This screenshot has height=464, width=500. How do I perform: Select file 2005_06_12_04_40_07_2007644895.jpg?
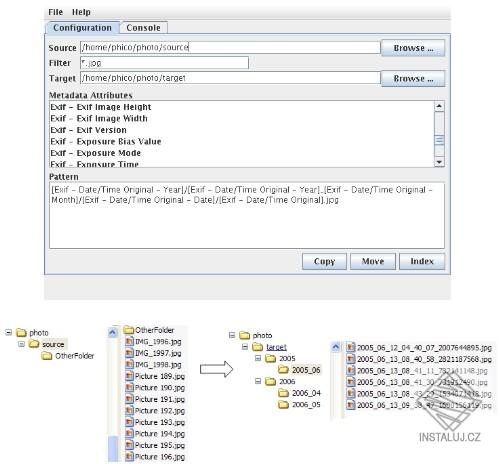click(x=419, y=348)
